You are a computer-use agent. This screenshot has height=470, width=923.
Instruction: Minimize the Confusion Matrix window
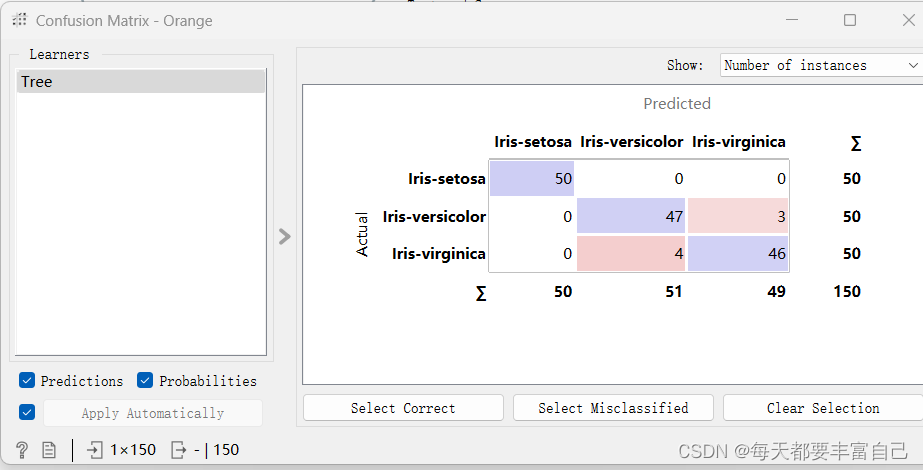(x=793, y=20)
